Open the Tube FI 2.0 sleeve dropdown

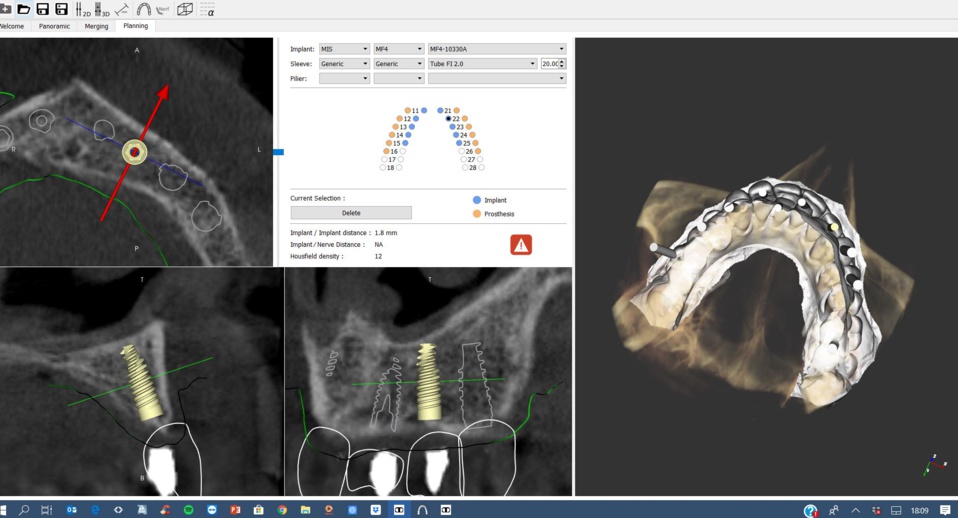click(x=482, y=64)
